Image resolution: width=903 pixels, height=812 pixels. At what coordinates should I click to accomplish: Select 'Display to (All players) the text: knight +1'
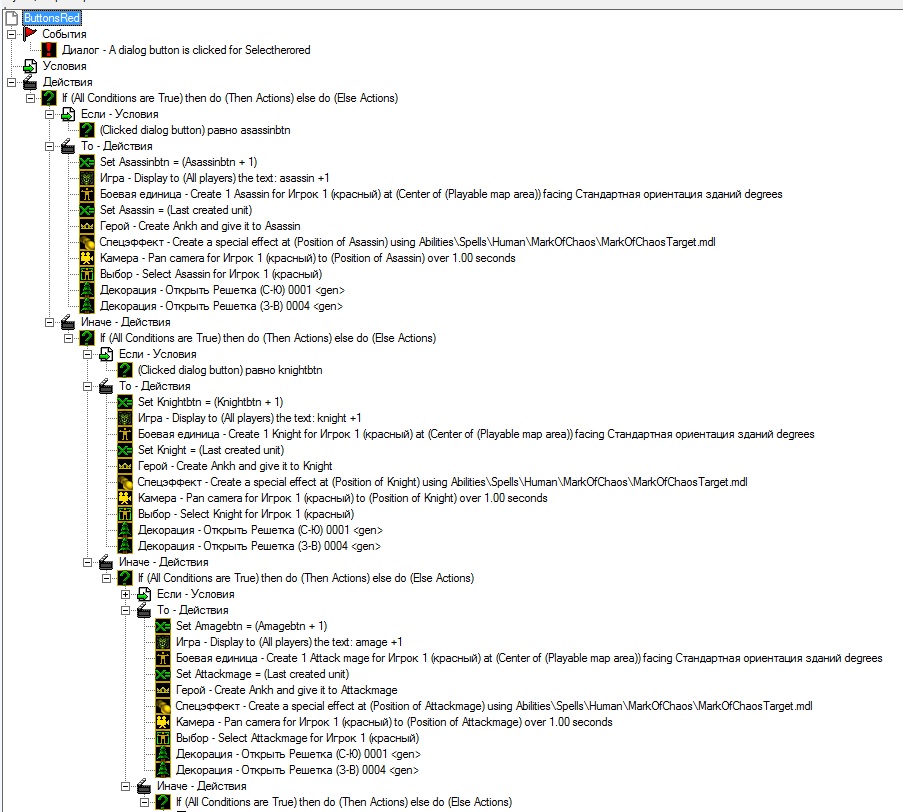(x=249, y=418)
